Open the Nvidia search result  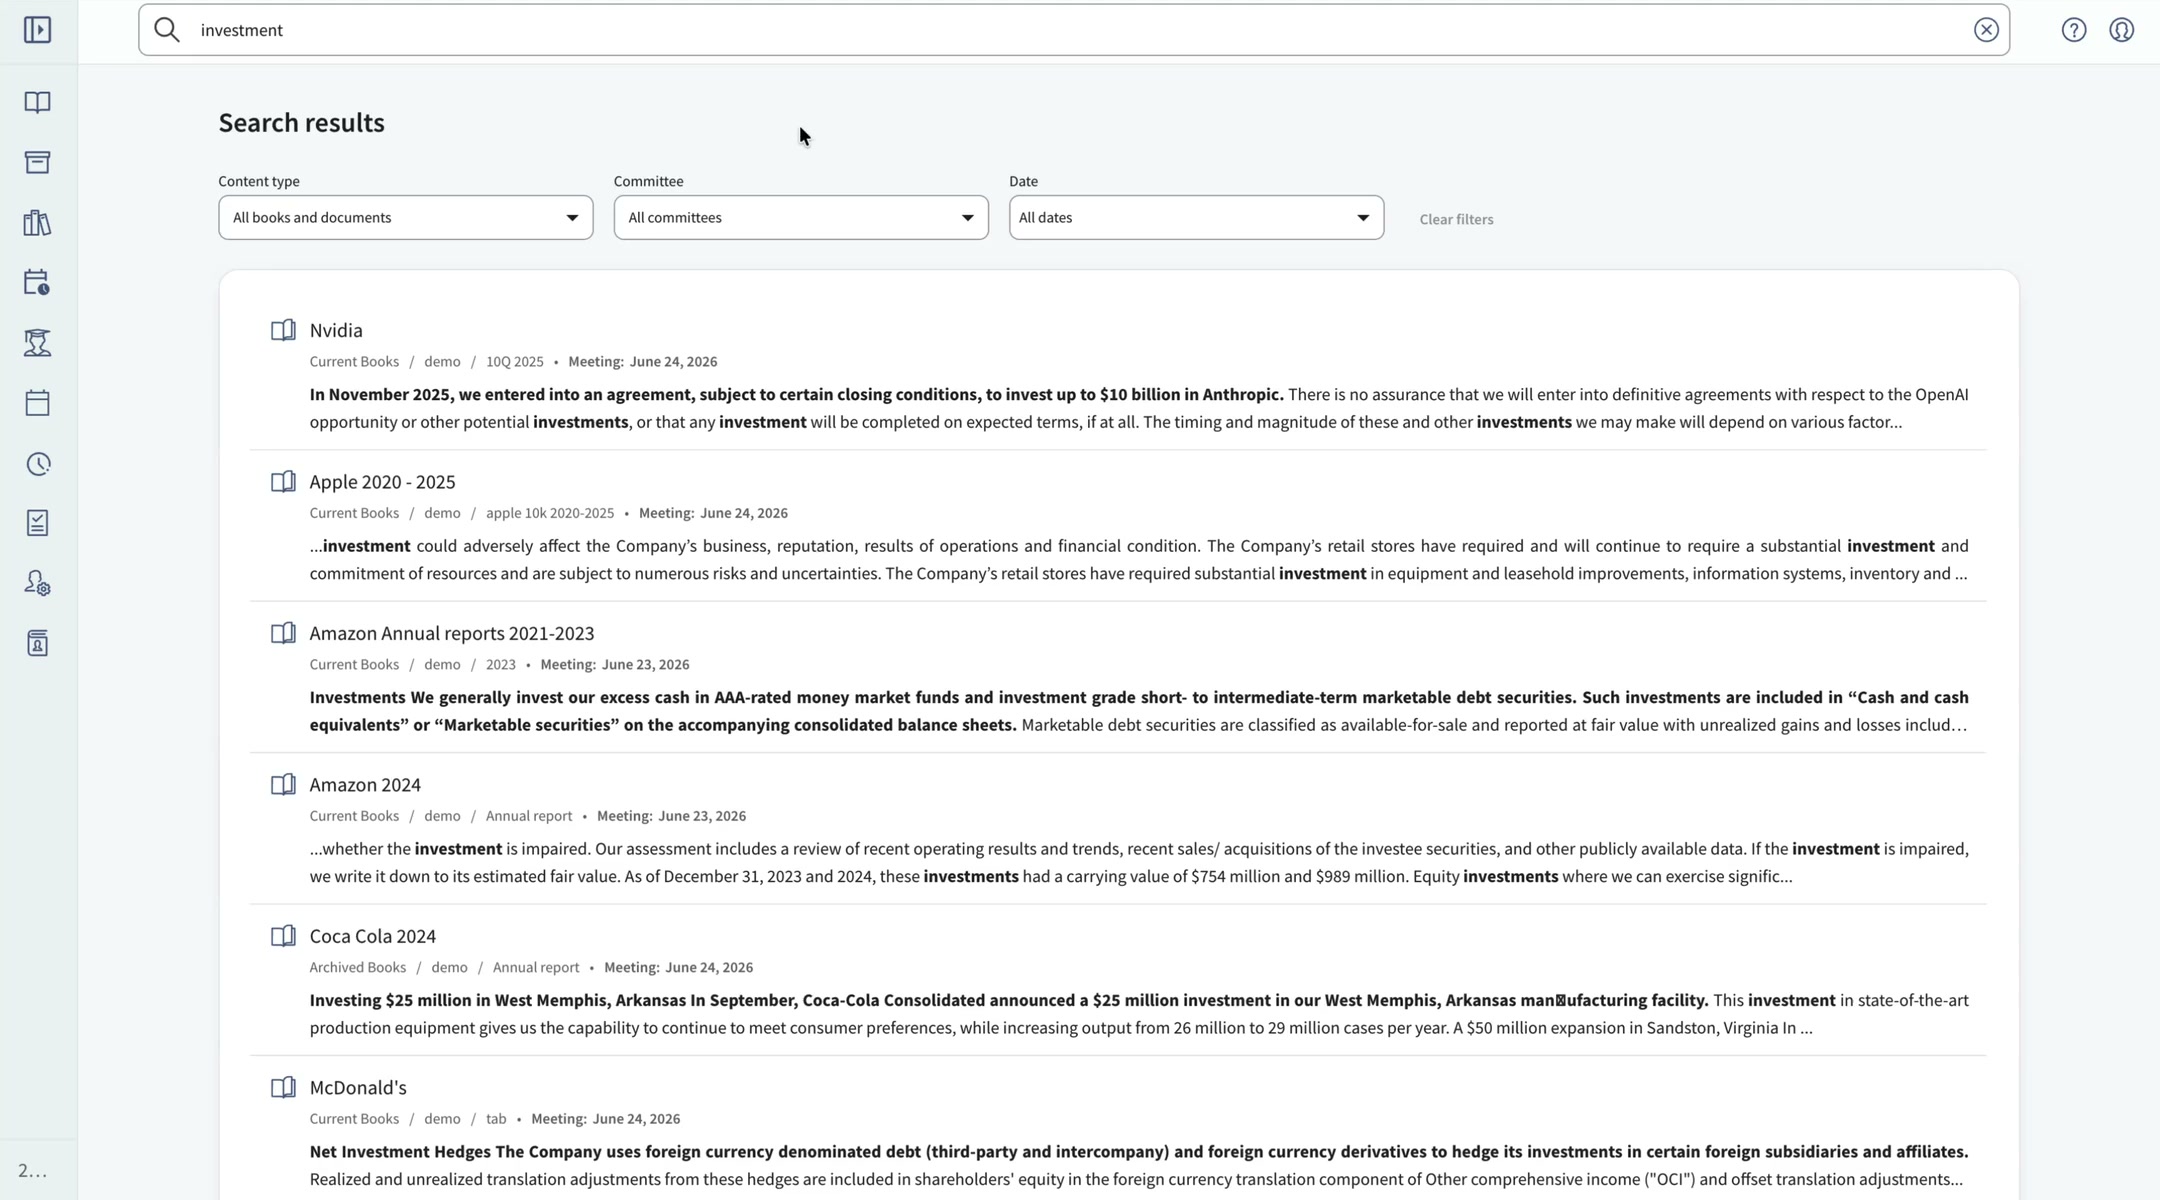click(x=336, y=330)
